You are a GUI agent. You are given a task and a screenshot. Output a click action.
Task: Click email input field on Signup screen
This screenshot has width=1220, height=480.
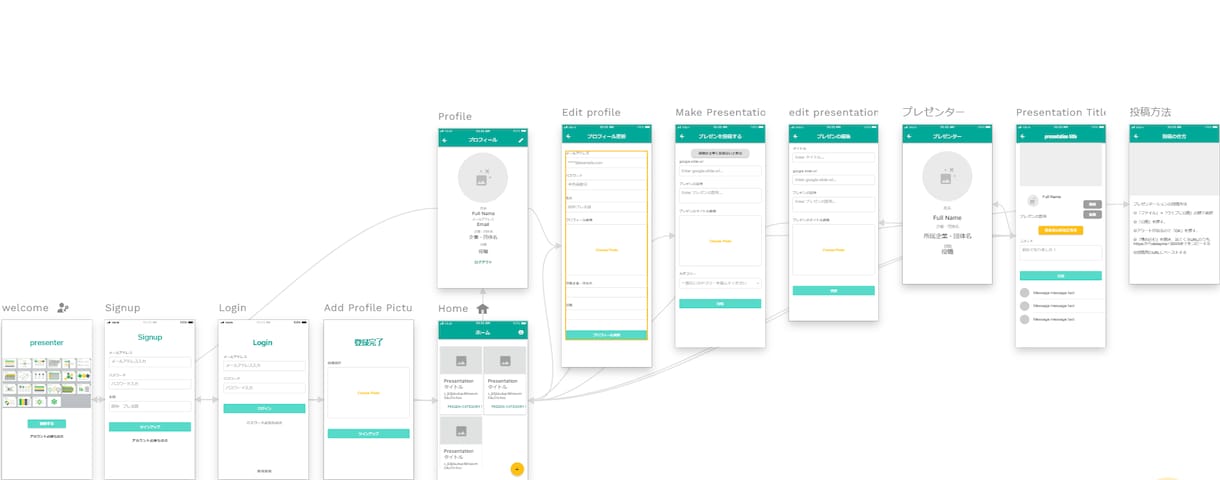(150, 361)
